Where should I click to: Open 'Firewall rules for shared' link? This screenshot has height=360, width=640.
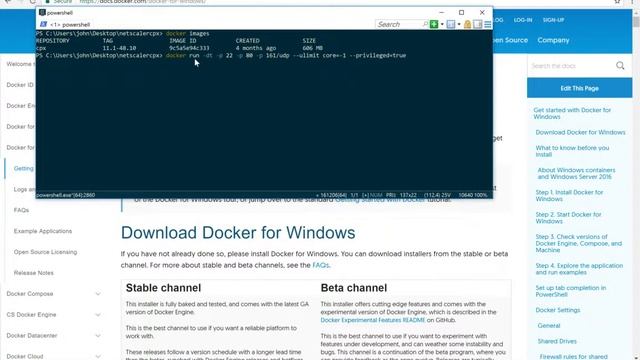pyautogui.click(x=573, y=357)
